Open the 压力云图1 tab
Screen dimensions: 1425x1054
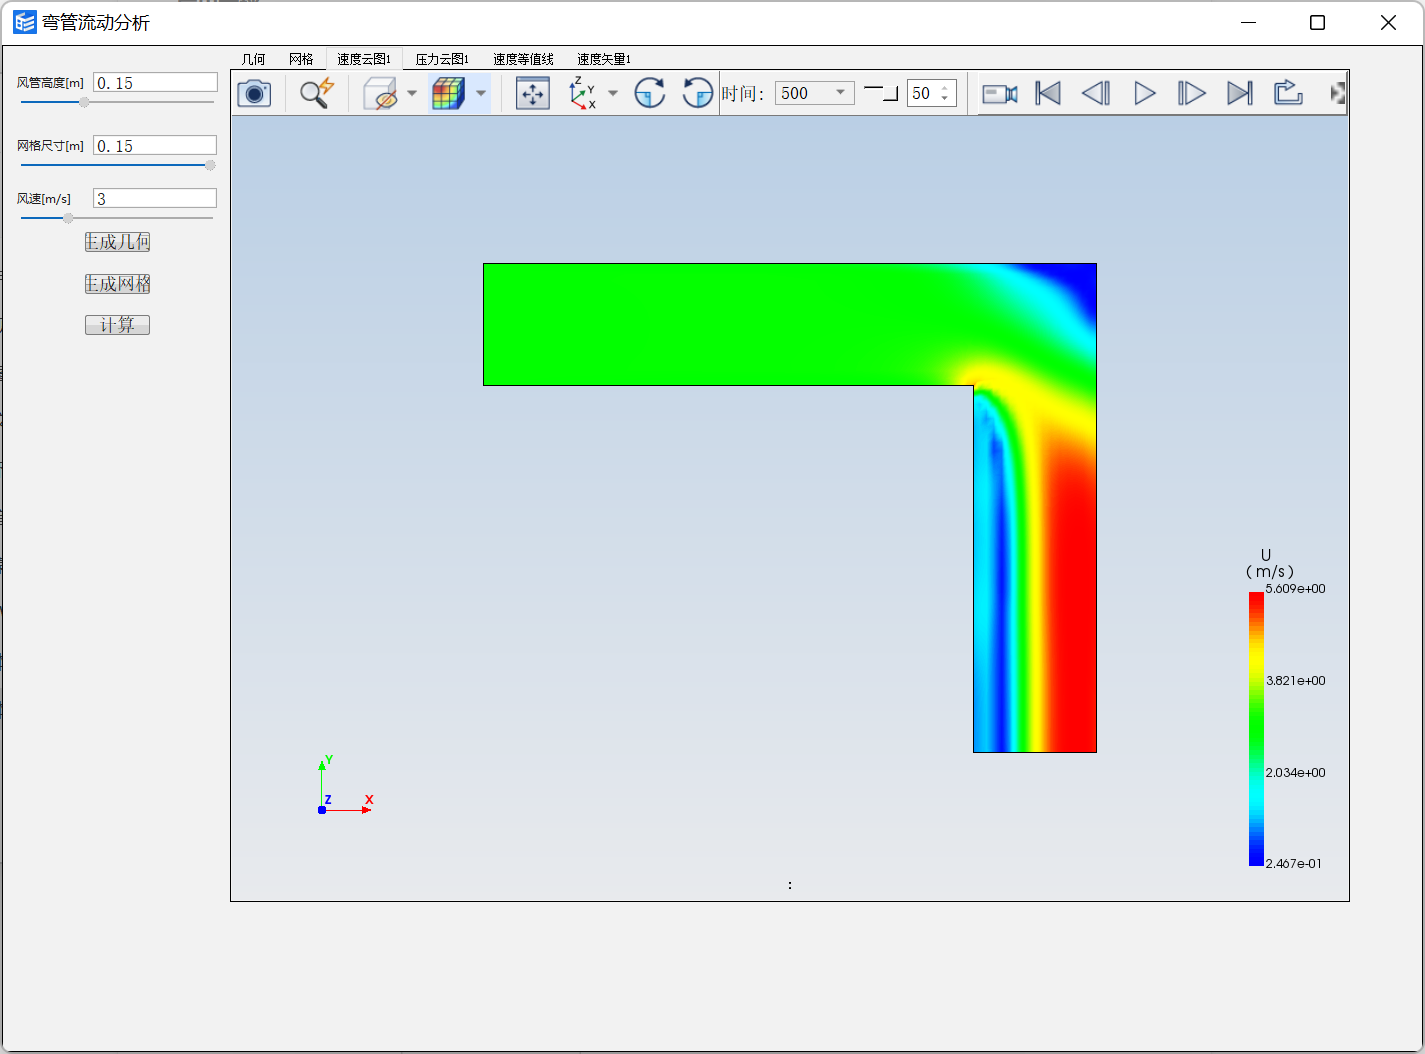coord(442,59)
